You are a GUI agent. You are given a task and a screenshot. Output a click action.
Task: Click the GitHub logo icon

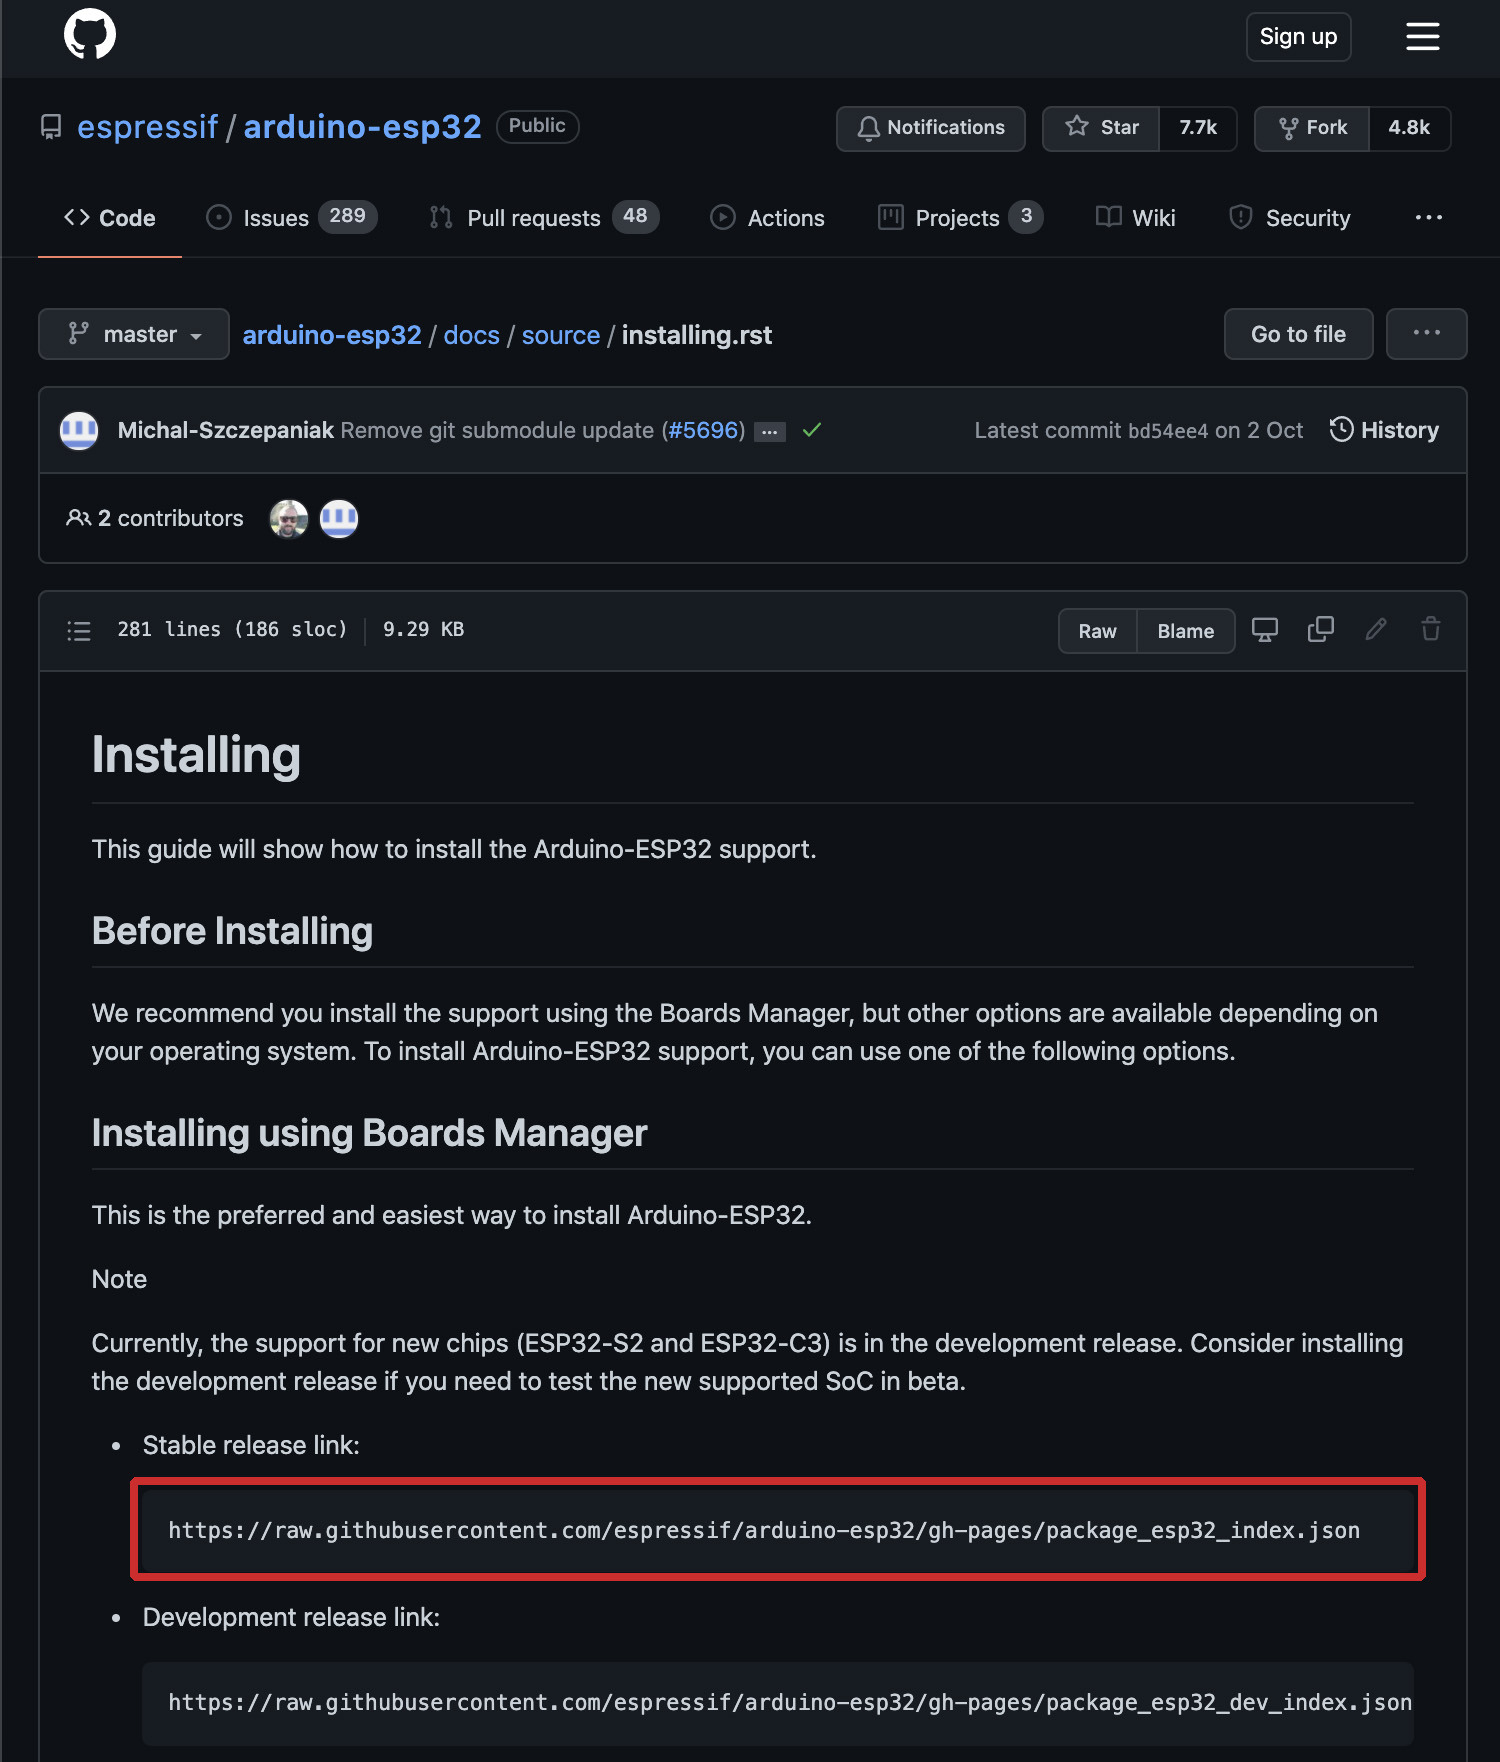click(90, 35)
